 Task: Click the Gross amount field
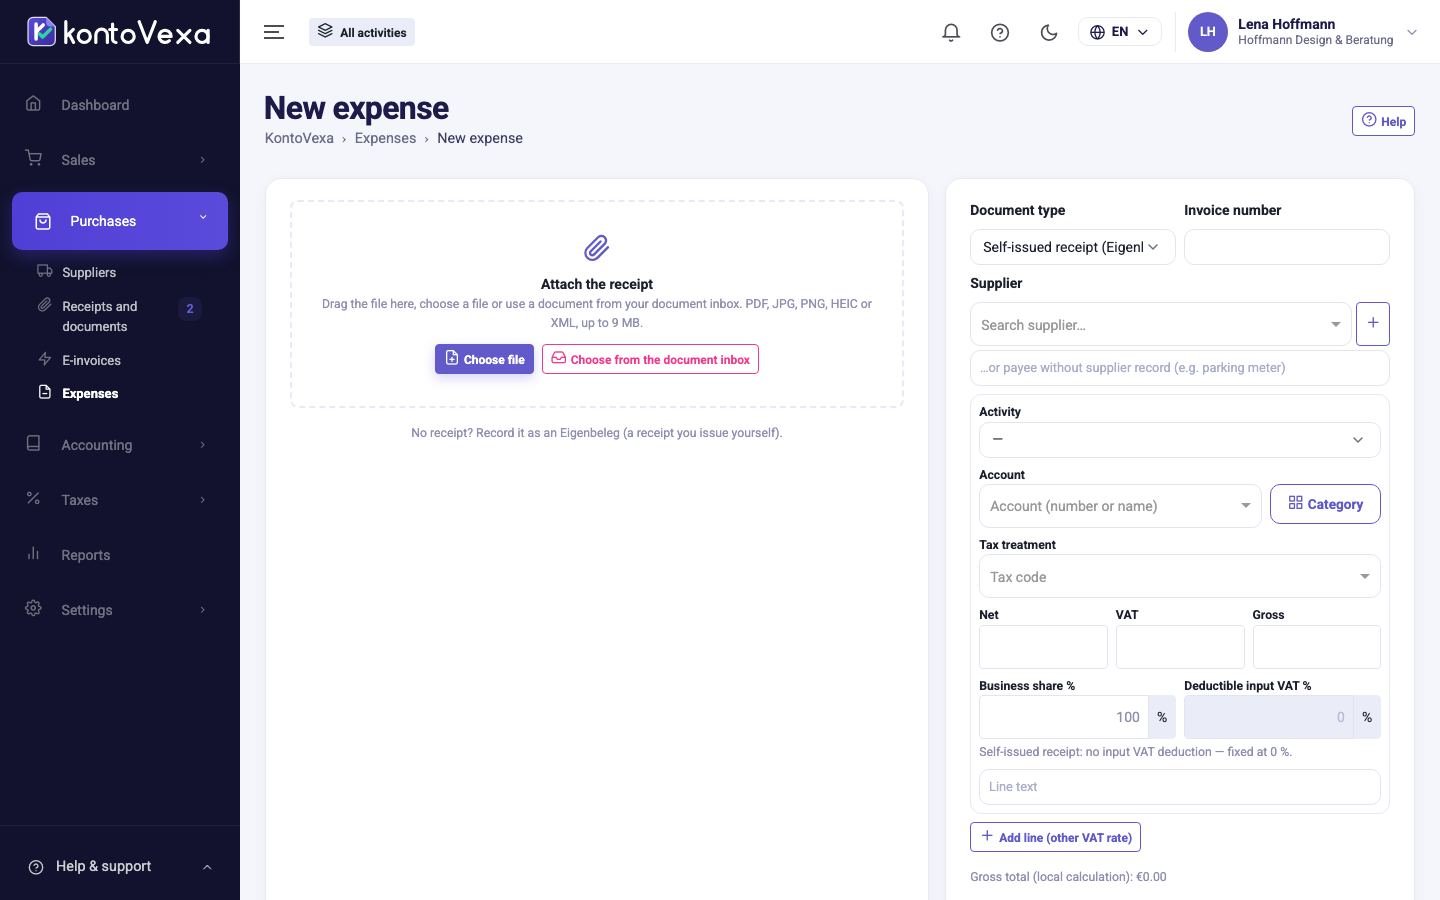pyautogui.click(x=1316, y=647)
